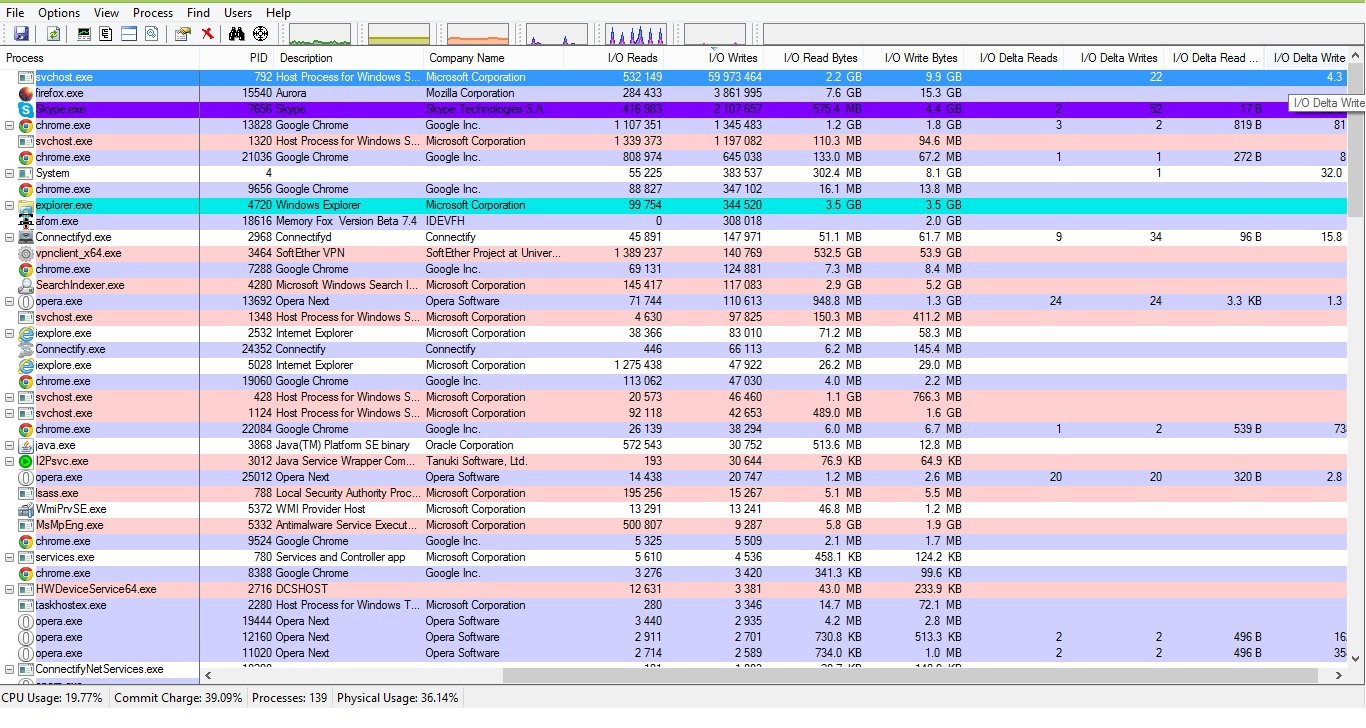Click the green CPU usage mini graph

(320, 35)
